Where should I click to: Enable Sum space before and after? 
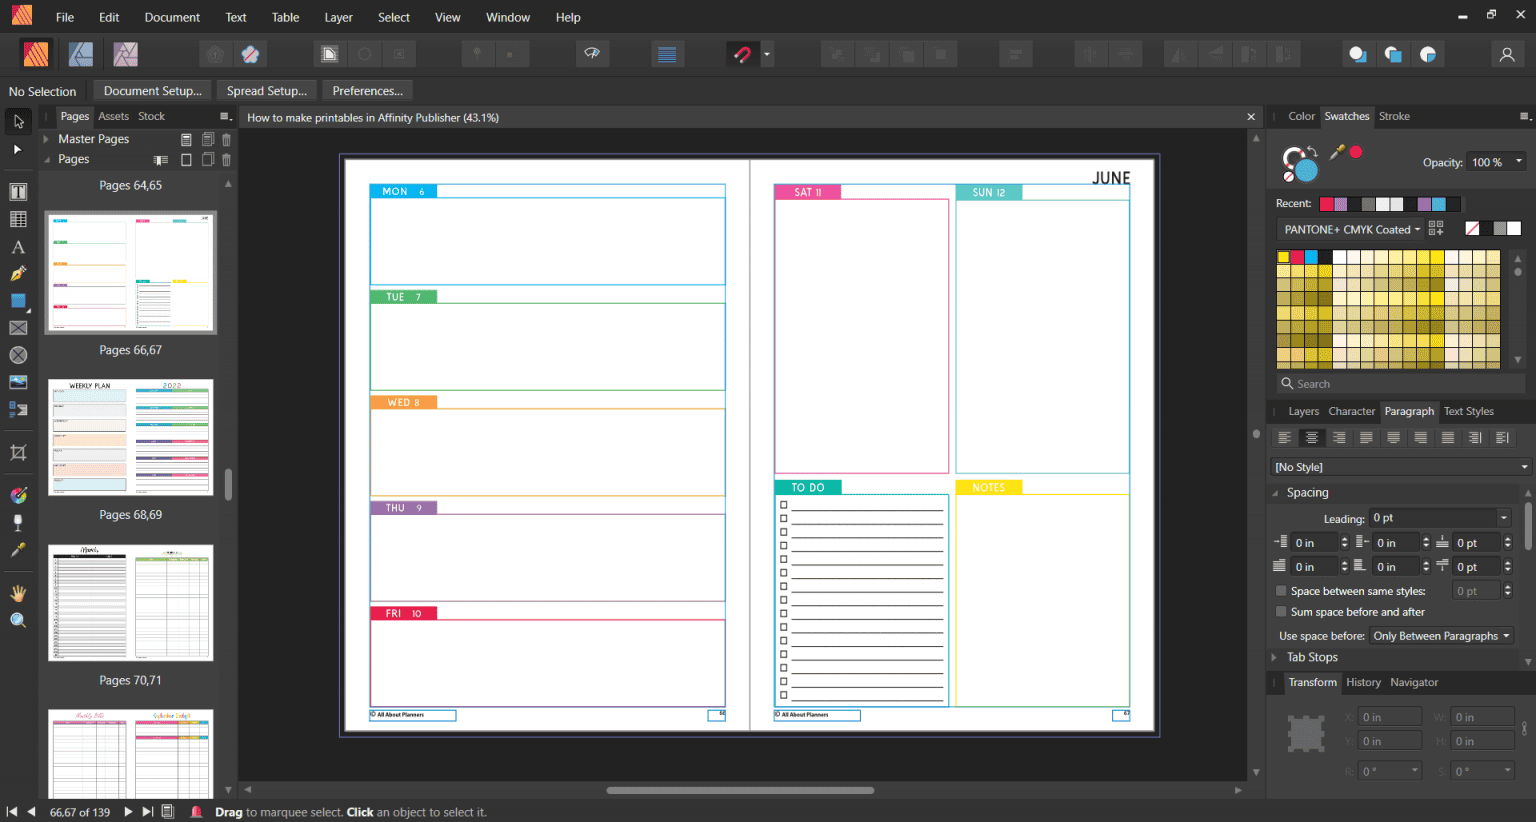tap(1281, 612)
